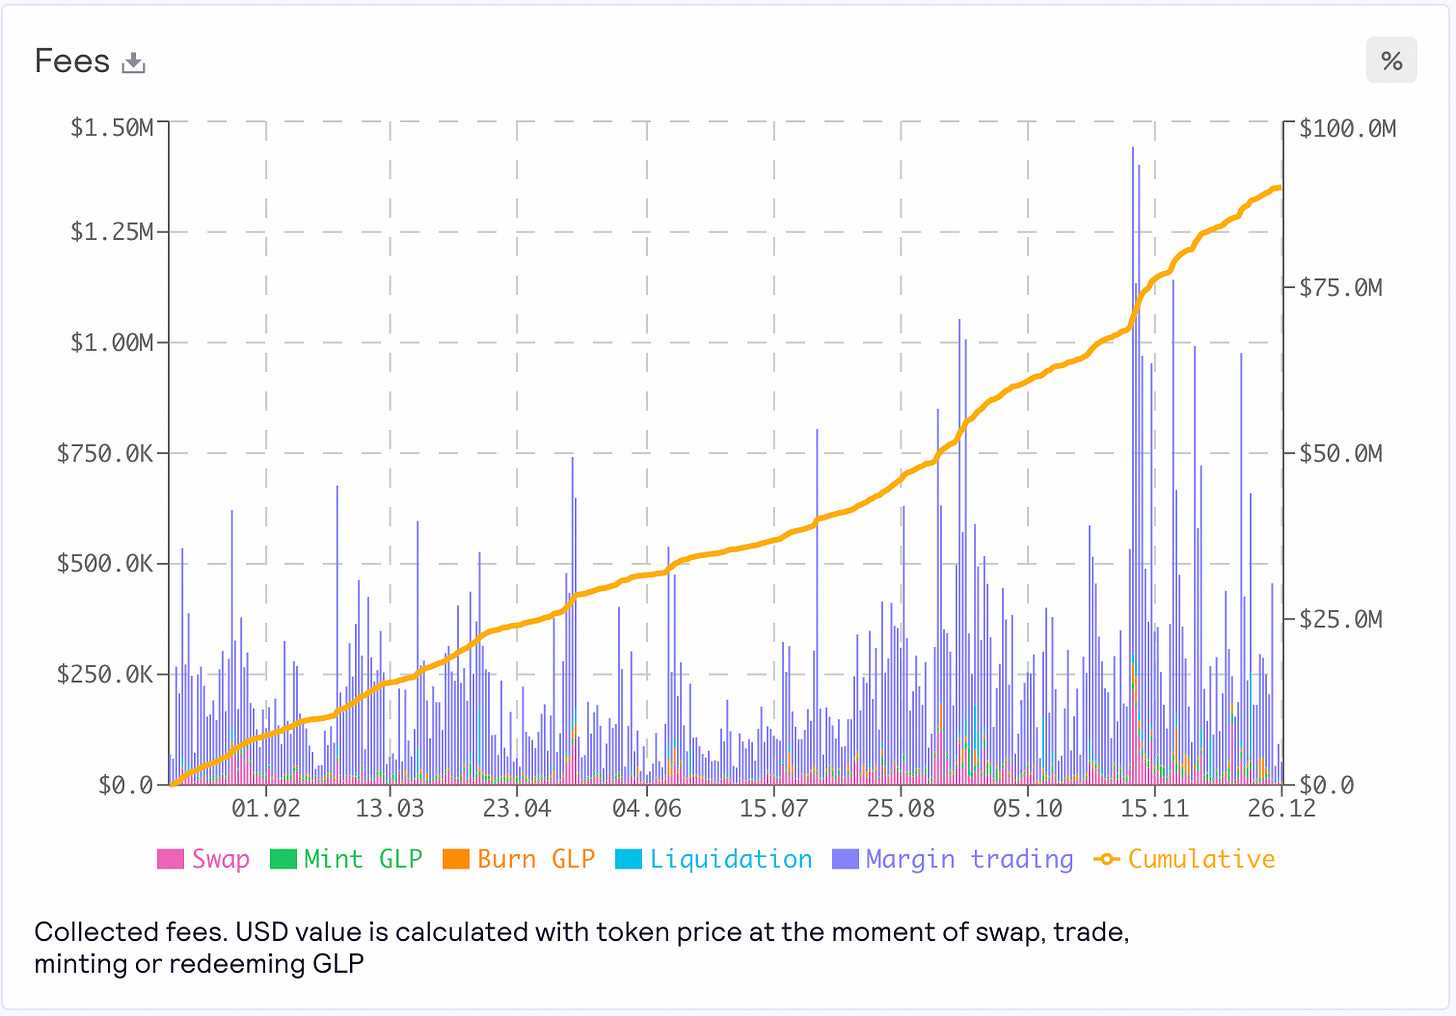Click the pink Swap legend swatch
The image size is (1456, 1016).
(x=170, y=859)
